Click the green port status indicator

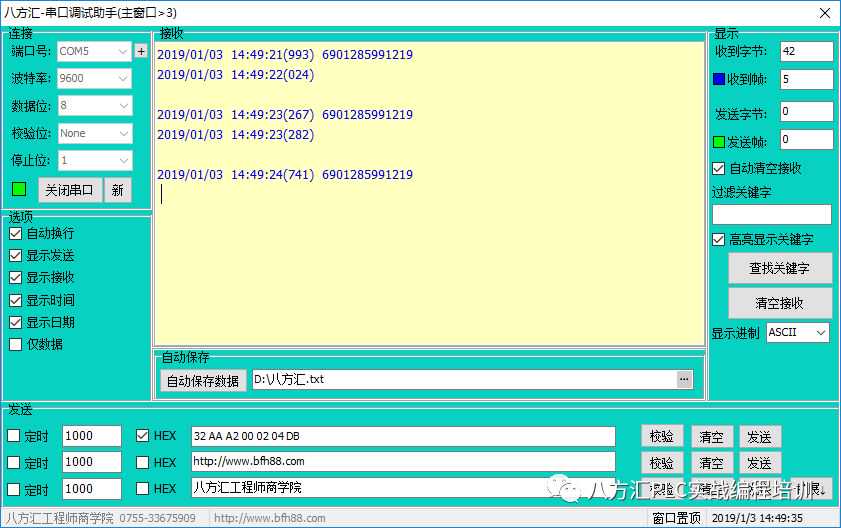19,189
